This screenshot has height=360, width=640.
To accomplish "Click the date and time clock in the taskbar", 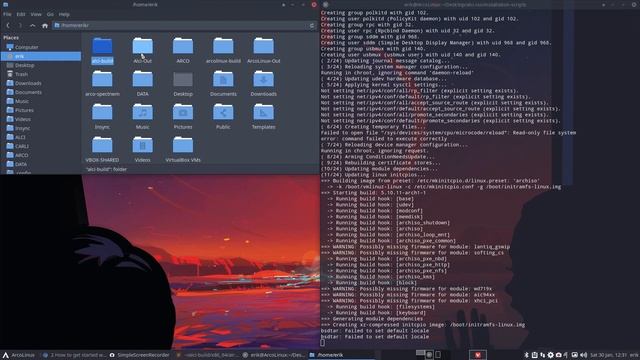I will pos(608,355).
